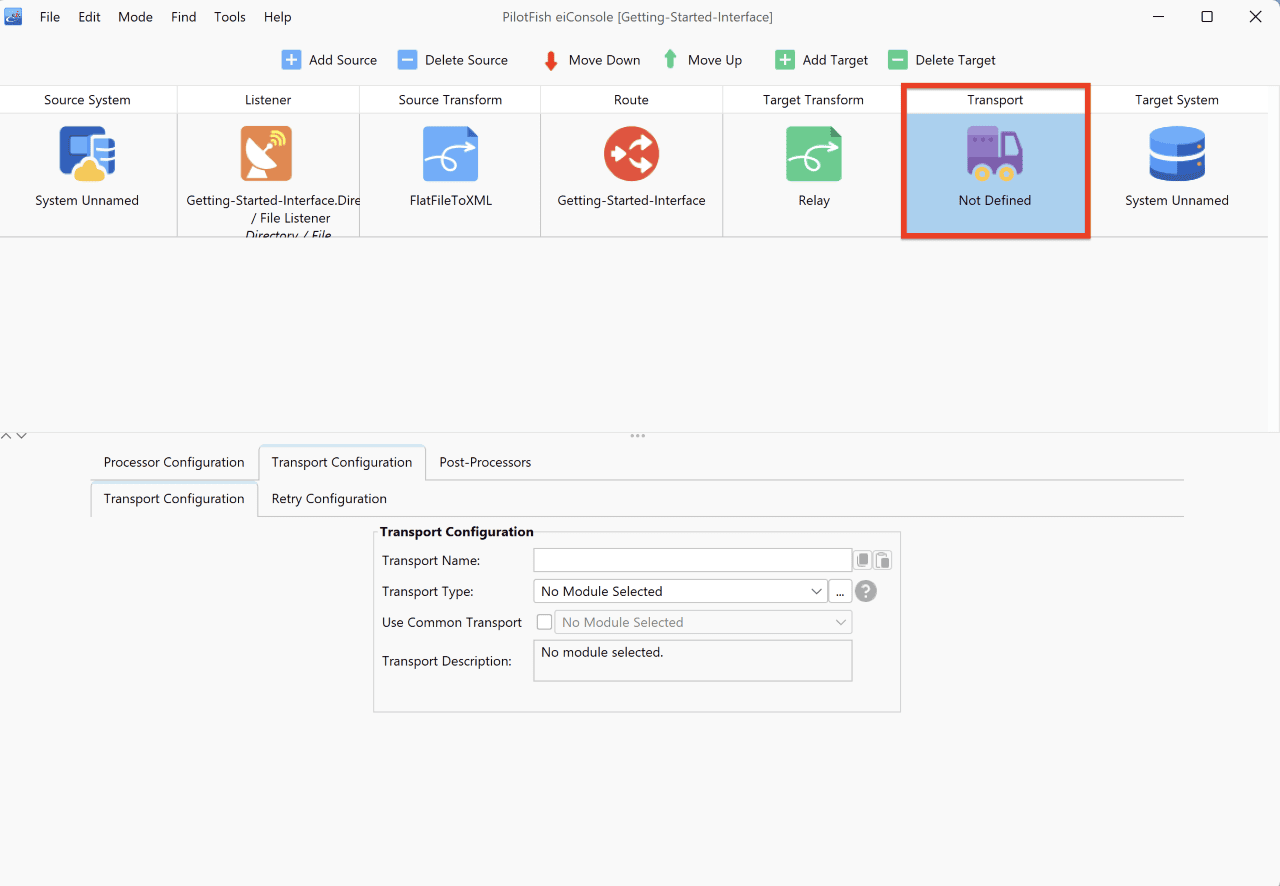Screen dimensions: 1280x886
Task: Click the split pane drag handle dots
Action: click(637, 436)
